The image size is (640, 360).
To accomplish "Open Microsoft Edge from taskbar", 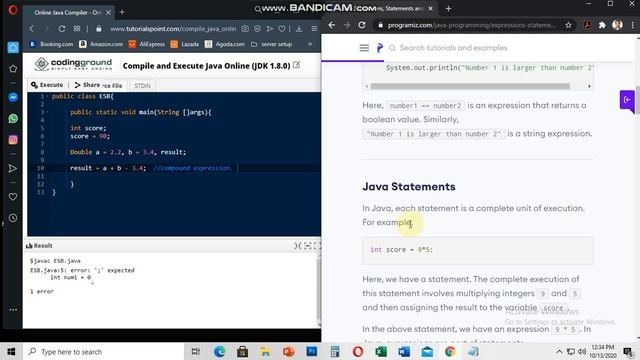I will coord(219,351).
